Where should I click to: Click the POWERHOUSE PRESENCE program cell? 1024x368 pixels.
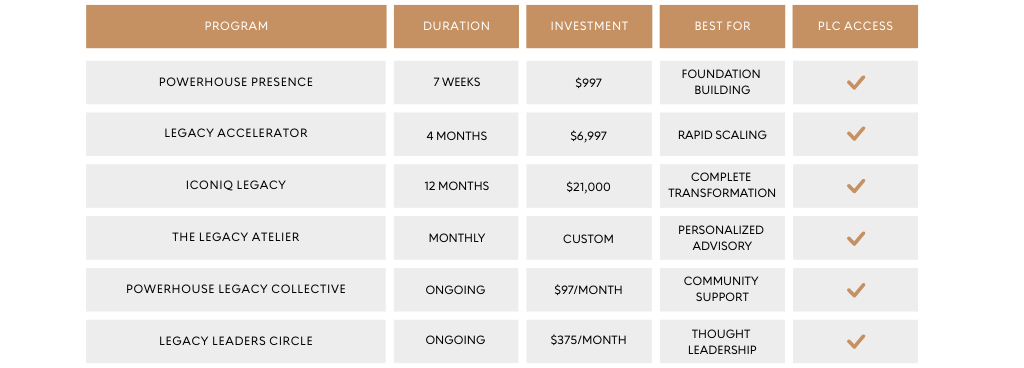click(236, 82)
